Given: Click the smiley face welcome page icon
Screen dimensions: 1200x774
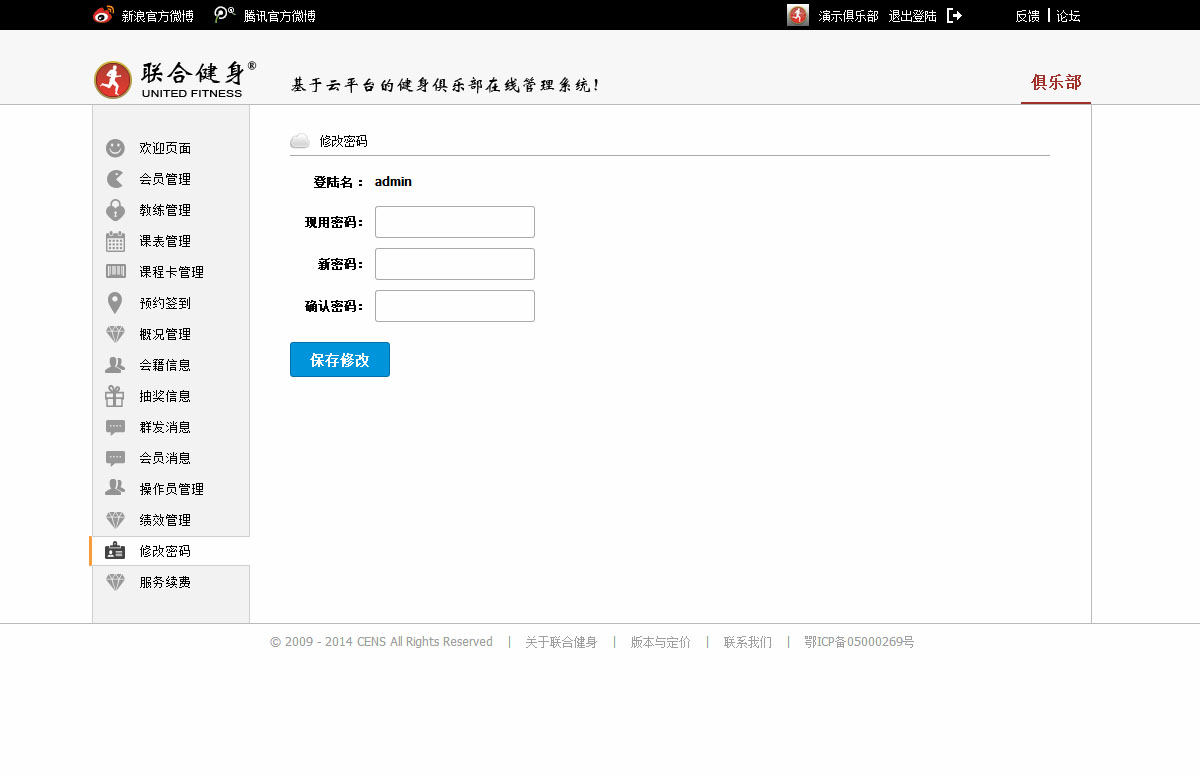Looking at the screenshot, I should 115,148.
